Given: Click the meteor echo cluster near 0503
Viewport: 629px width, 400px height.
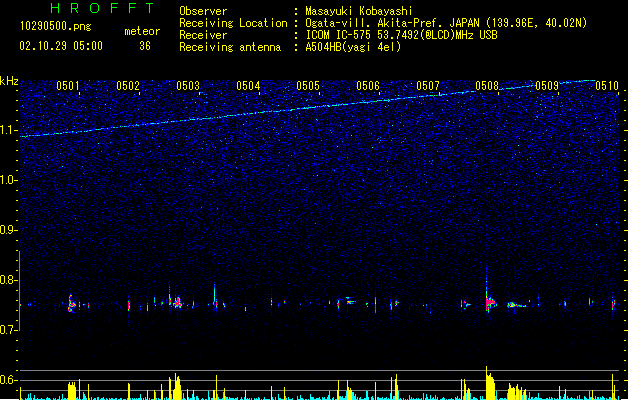Looking at the screenshot, I should tap(176, 302).
